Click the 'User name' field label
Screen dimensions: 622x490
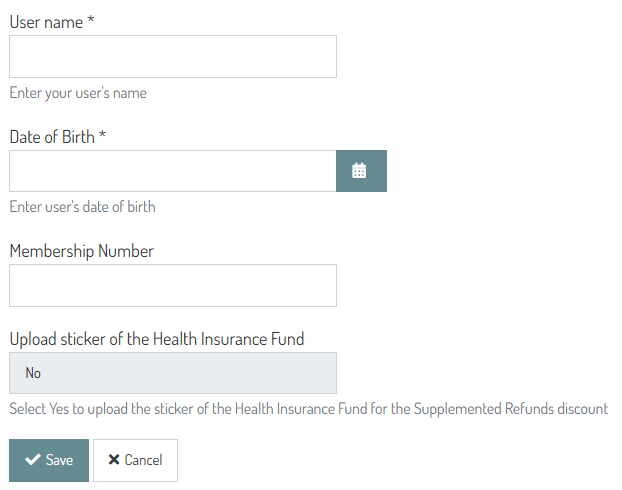pos(46,22)
